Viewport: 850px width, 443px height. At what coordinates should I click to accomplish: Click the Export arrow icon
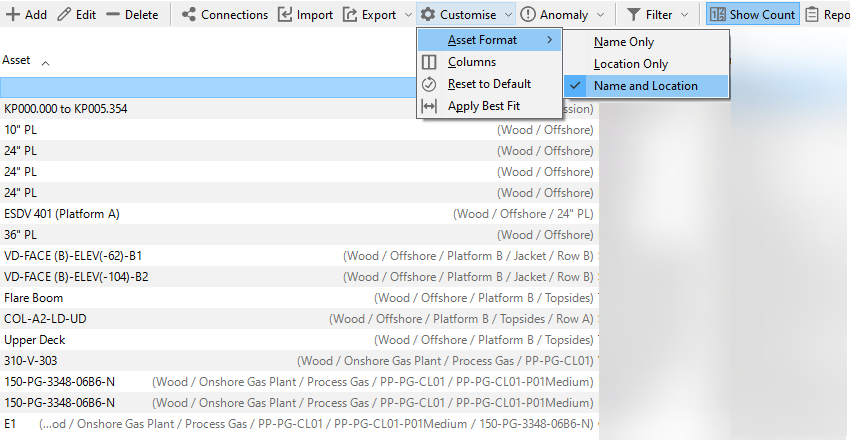(350, 15)
